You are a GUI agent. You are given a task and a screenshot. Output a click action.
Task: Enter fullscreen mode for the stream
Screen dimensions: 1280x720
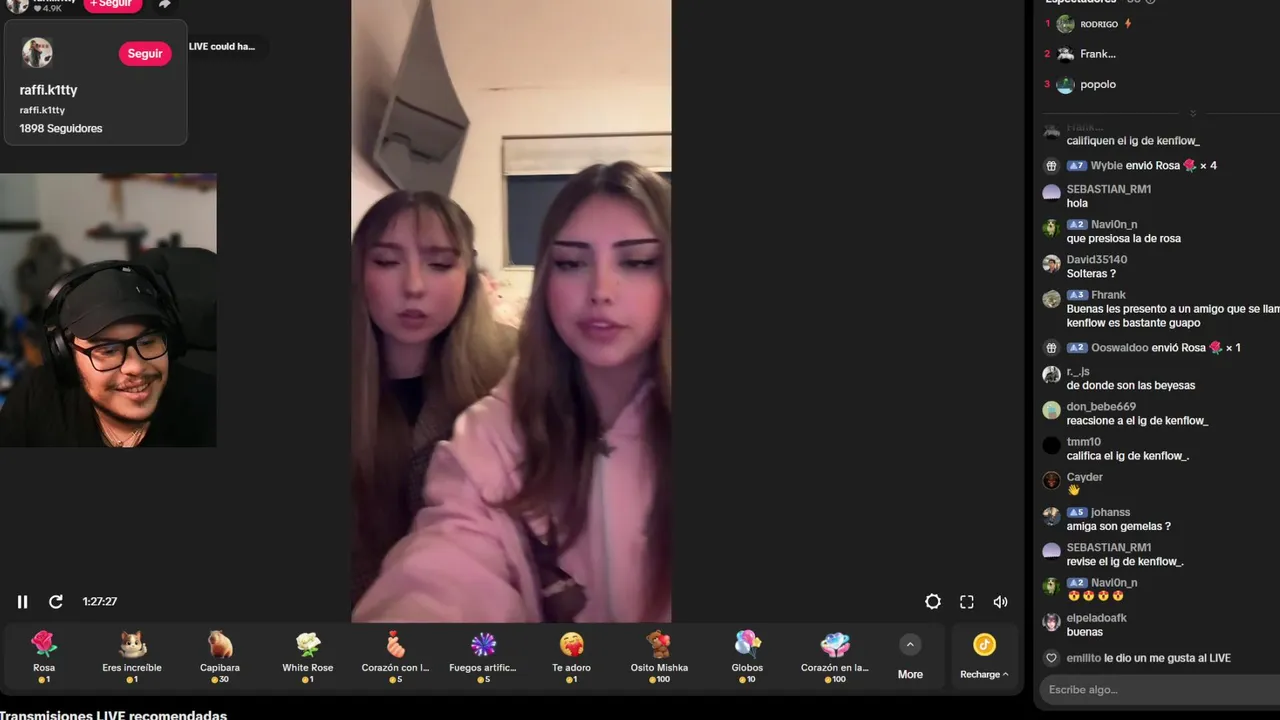point(967,602)
